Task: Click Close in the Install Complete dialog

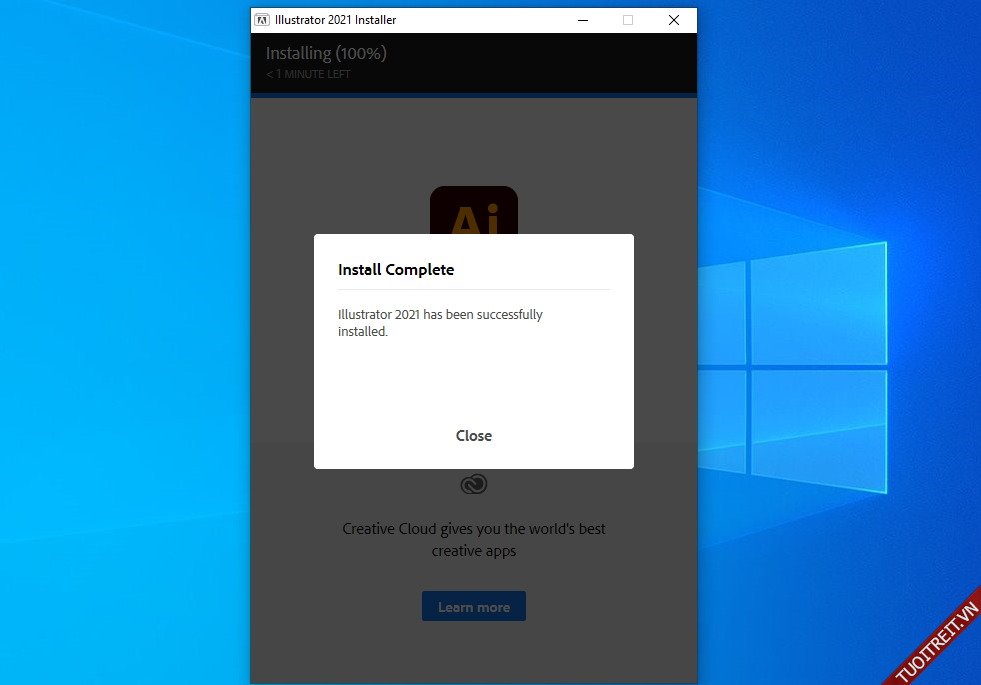Action: [473, 436]
